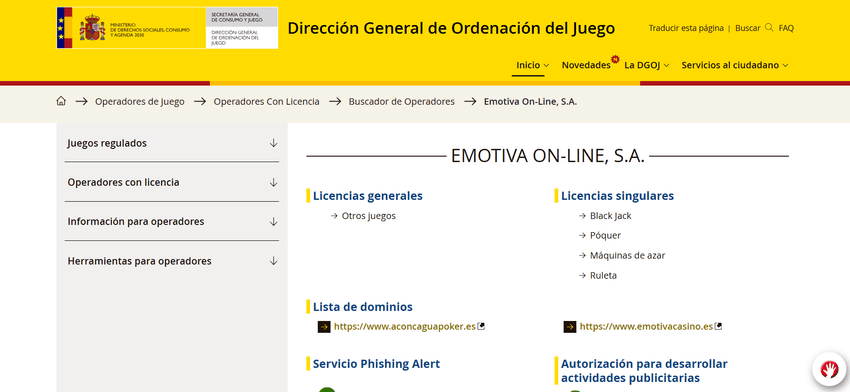Viewport: 850px width, 392px height.
Task: Open the home icon in the breadcrumb
Action: (61, 101)
